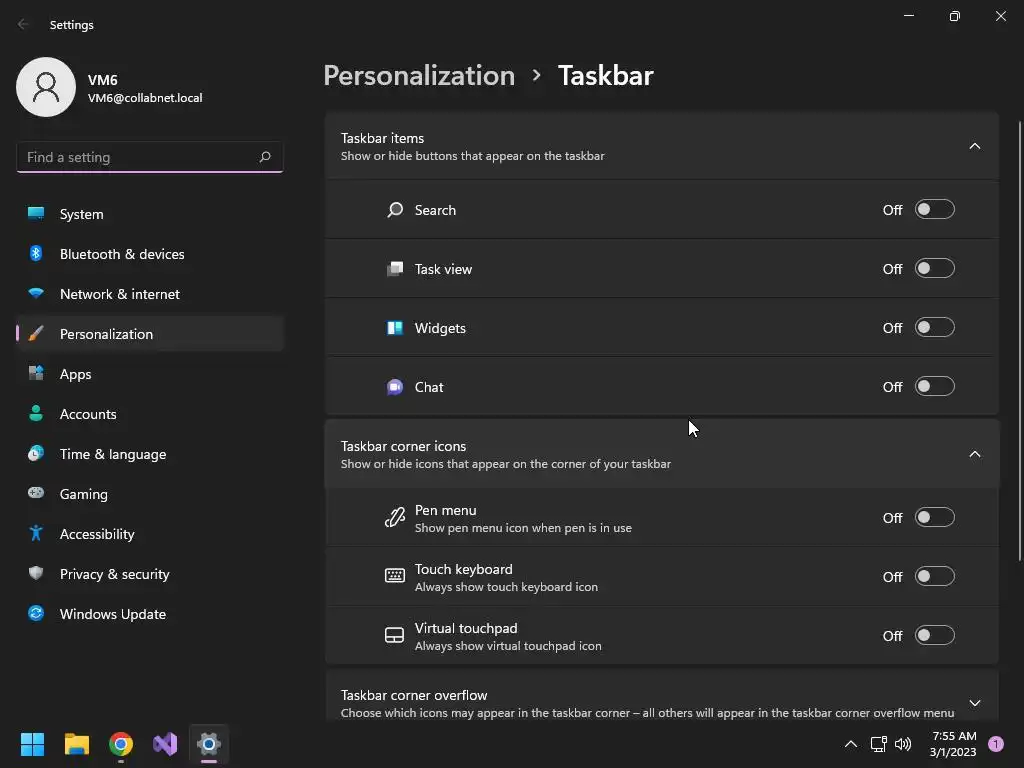Screen dimensions: 1024x768
Task: Collapse the Taskbar items section
Action: point(974,146)
